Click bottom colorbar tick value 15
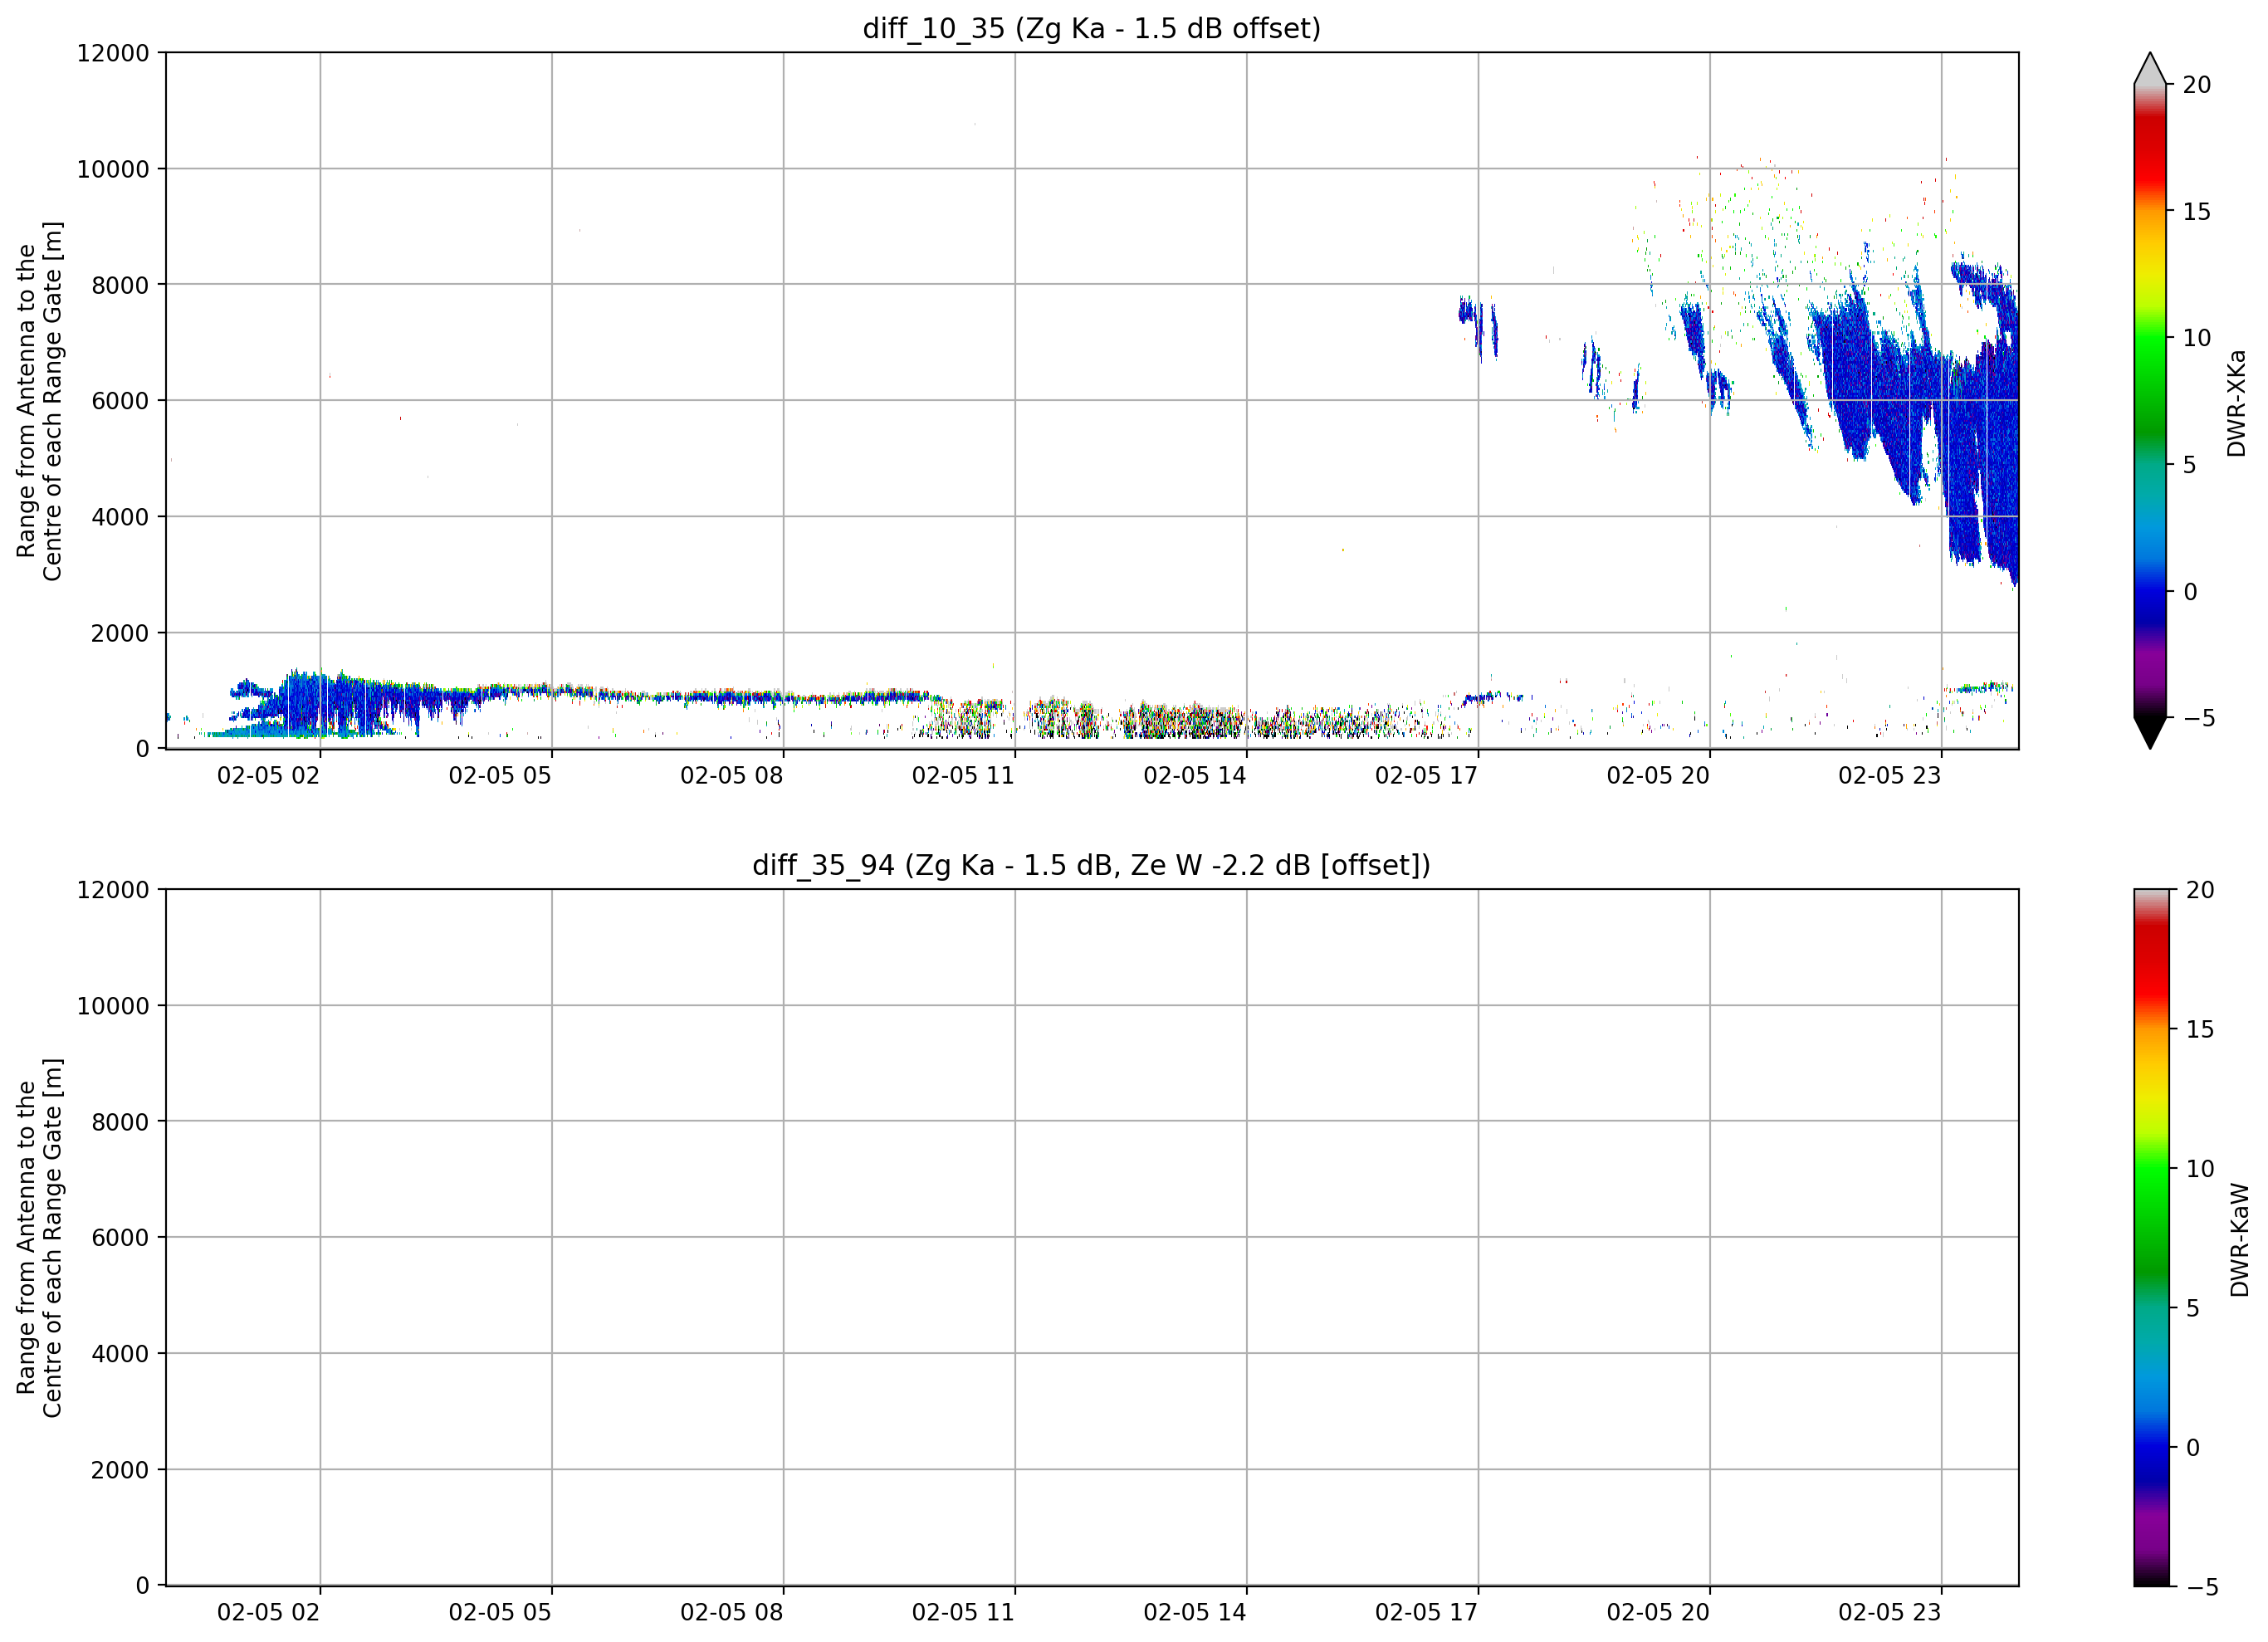 pyautogui.click(x=2200, y=1029)
